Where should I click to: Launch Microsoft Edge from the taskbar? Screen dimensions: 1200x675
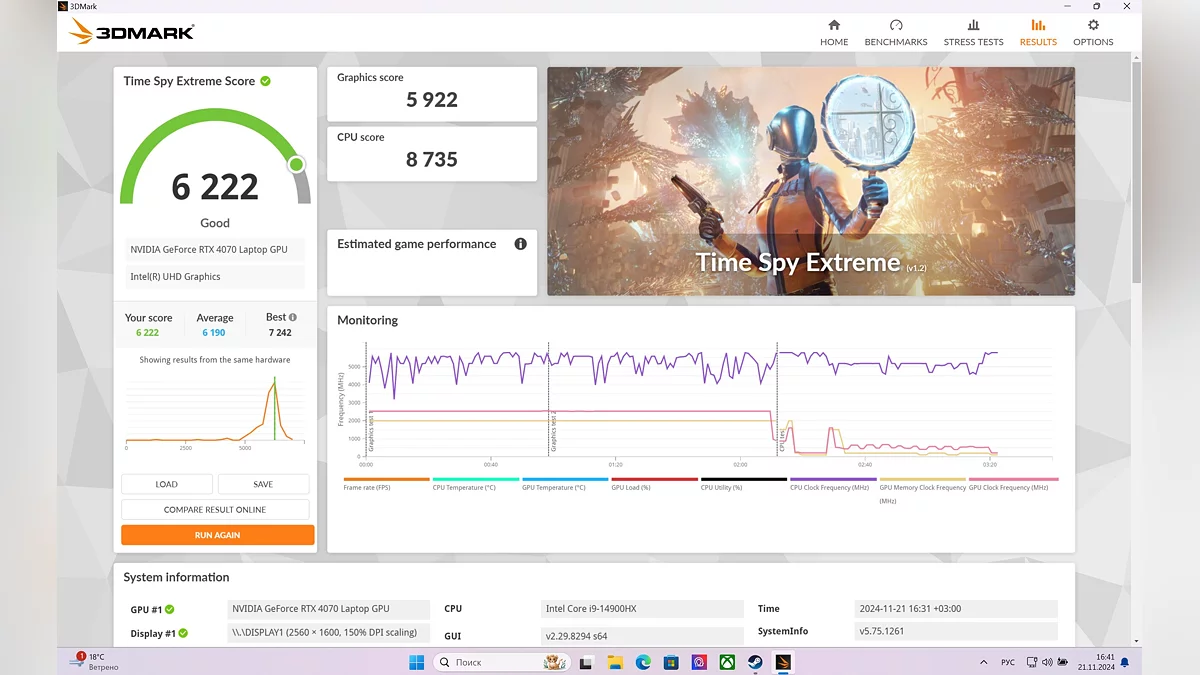(643, 662)
